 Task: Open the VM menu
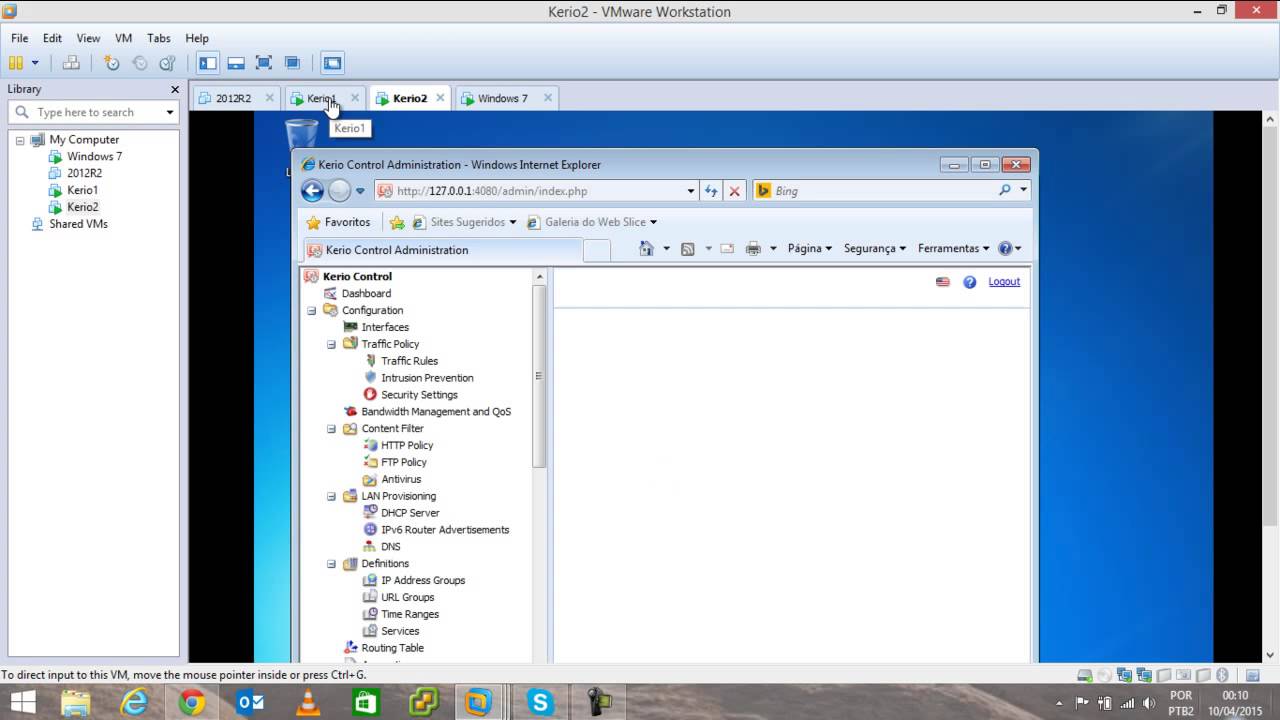click(123, 38)
